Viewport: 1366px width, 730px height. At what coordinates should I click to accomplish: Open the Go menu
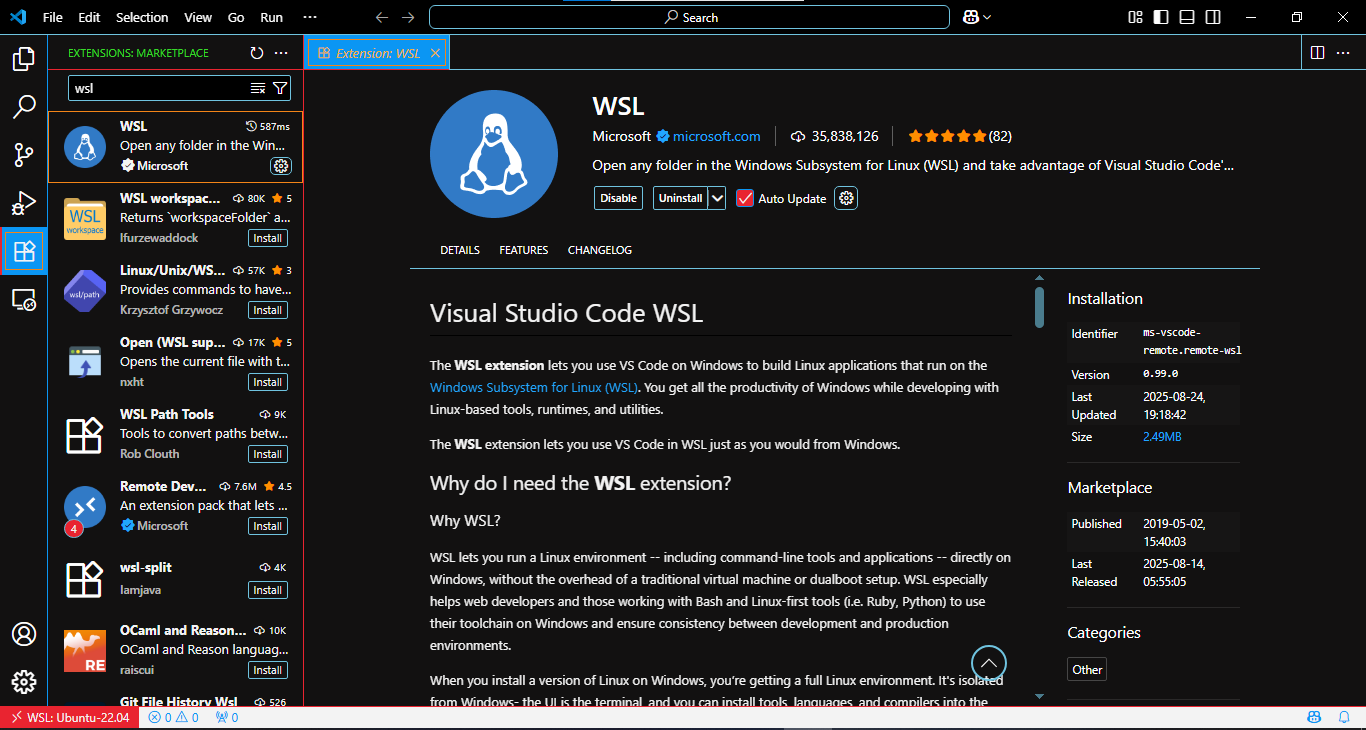pyautogui.click(x=236, y=17)
